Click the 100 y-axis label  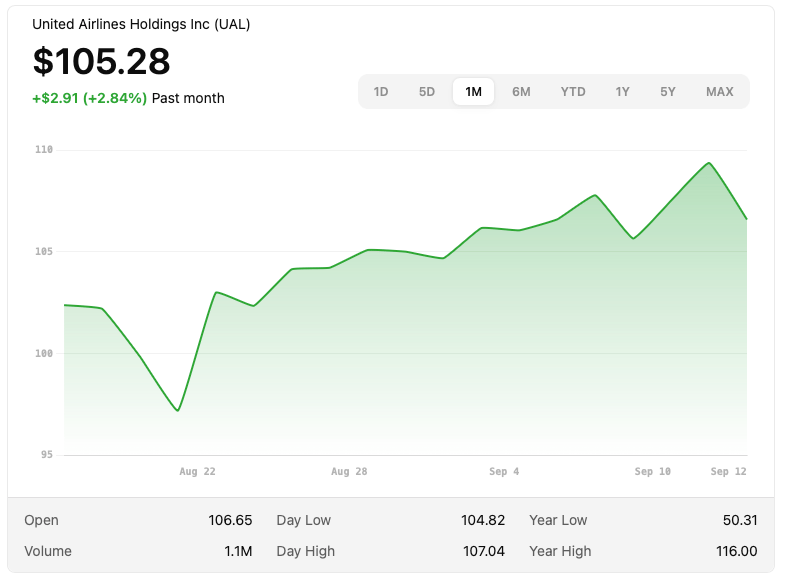point(44,353)
